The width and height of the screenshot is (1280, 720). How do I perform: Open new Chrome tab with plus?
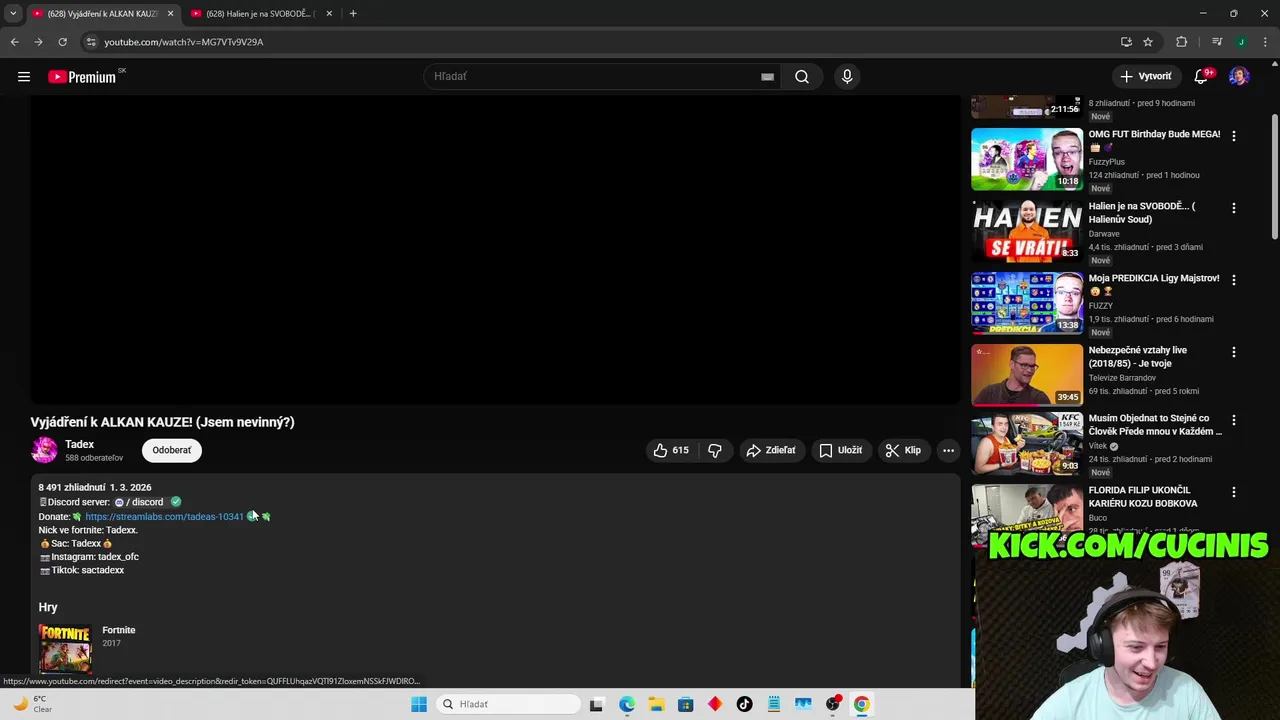click(x=353, y=13)
